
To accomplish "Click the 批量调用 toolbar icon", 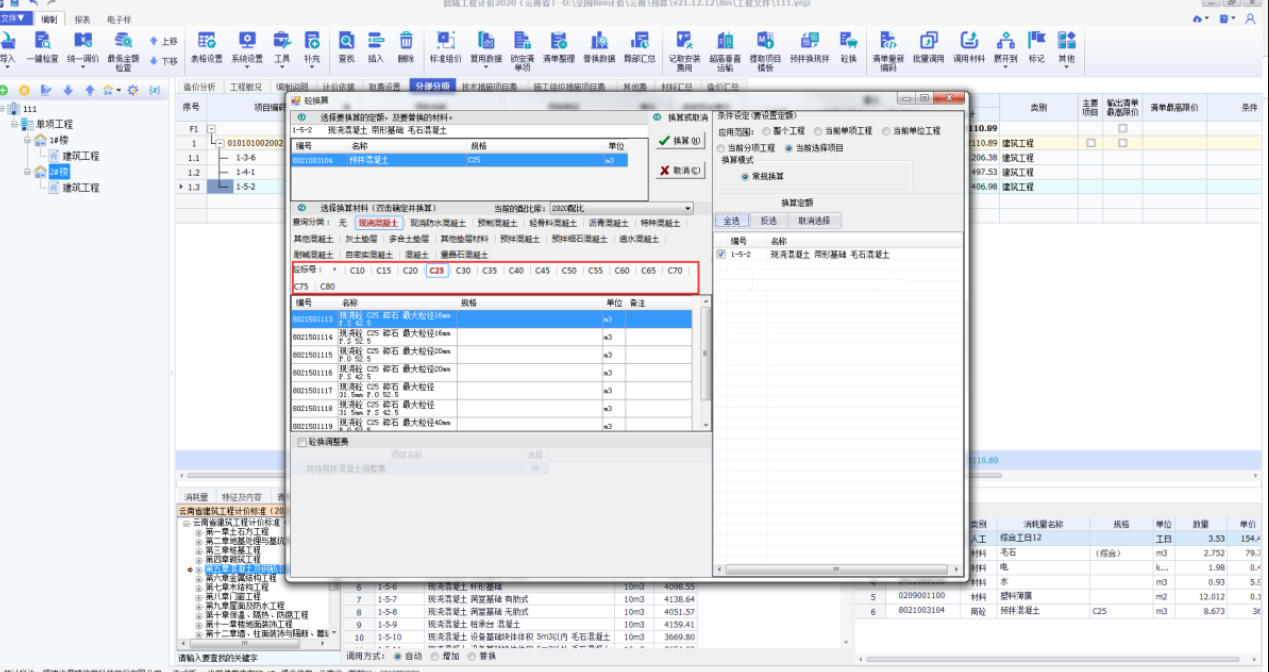I will [x=928, y=47].
